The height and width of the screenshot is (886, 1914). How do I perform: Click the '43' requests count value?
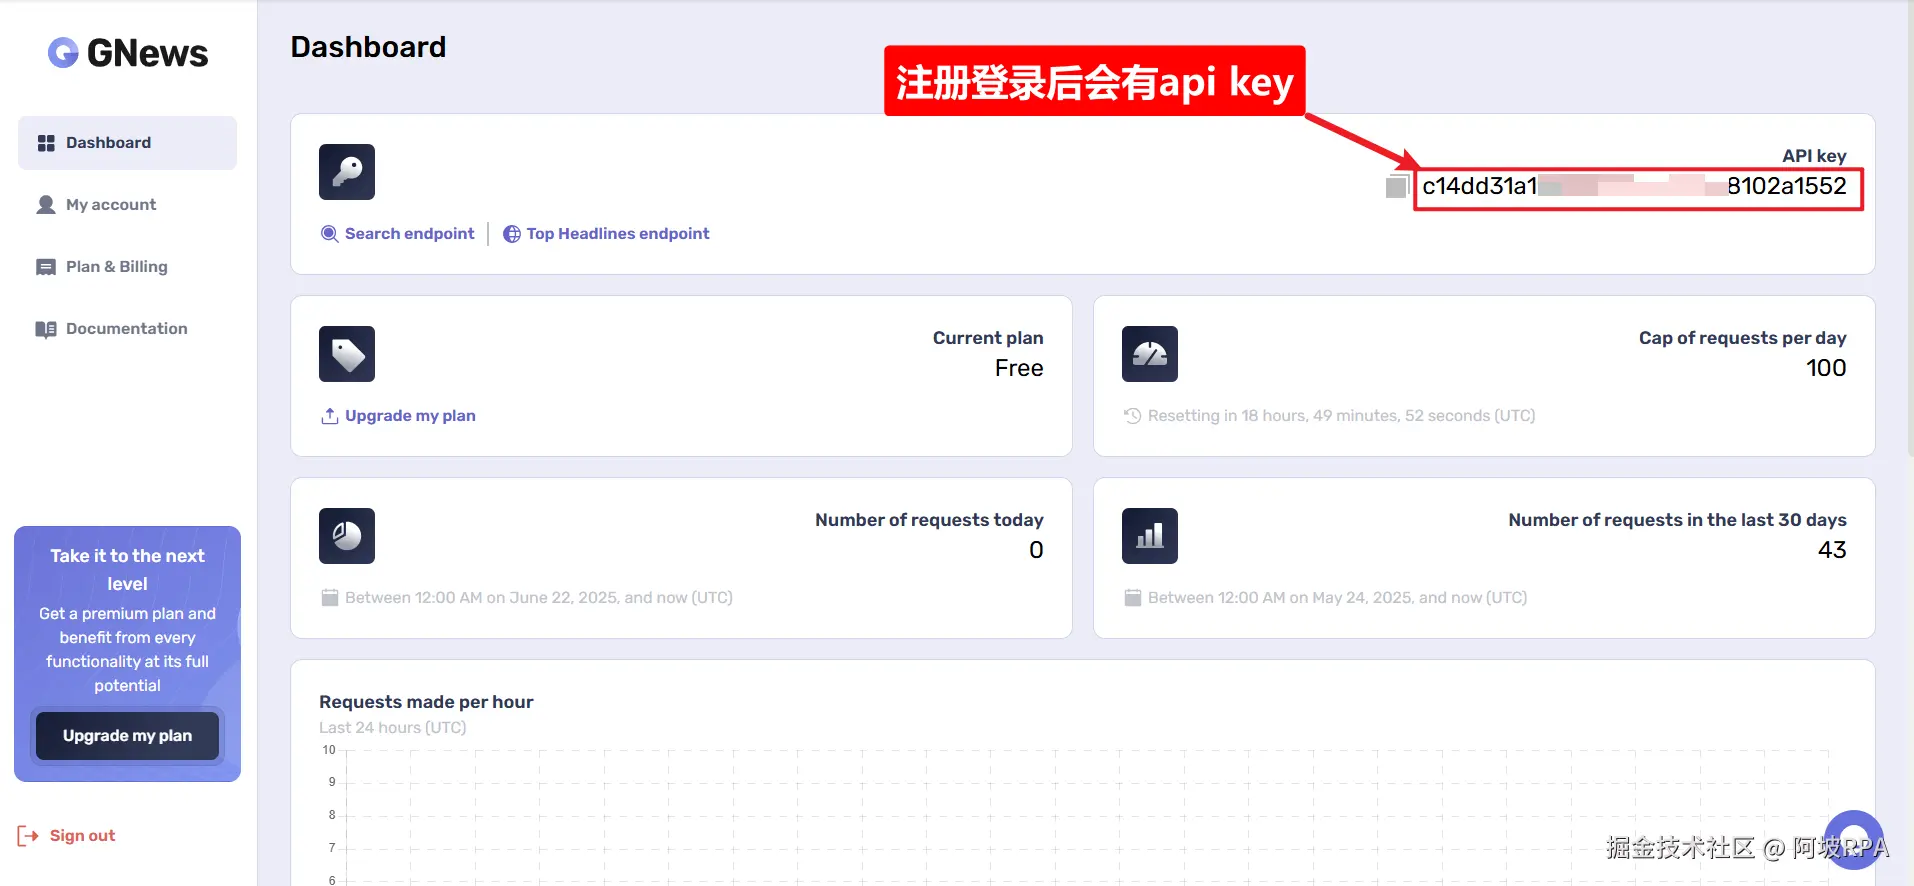pyautogui.click(x=1832, y=550)
